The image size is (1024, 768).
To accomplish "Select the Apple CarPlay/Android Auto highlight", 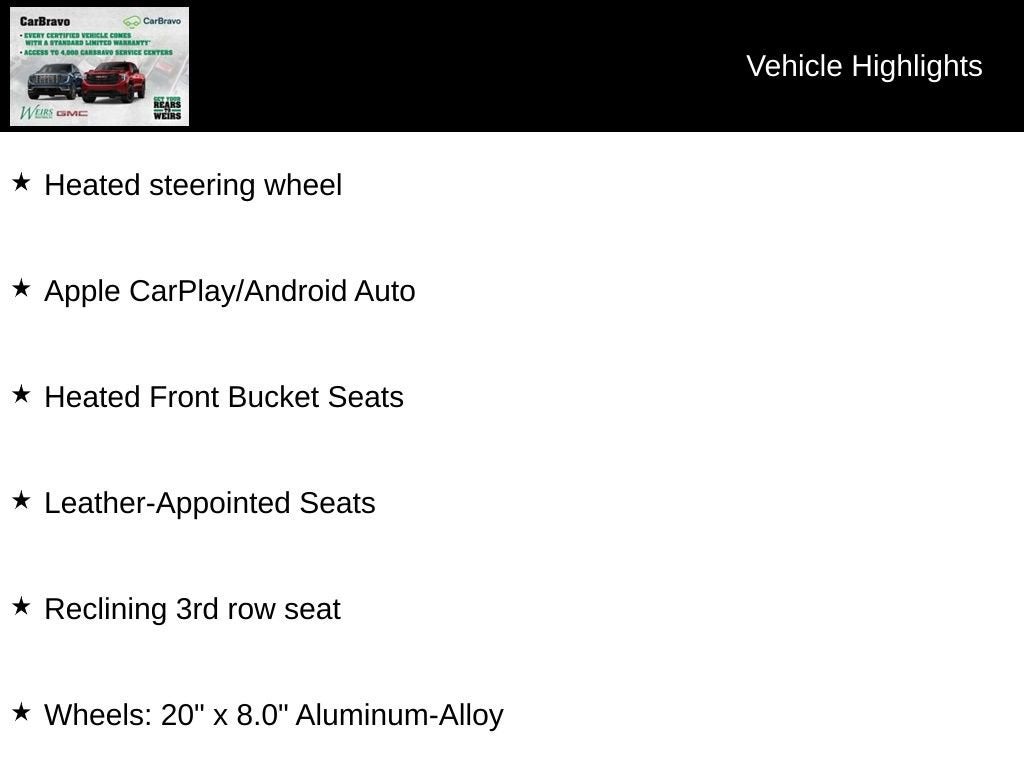I will 230,291.
